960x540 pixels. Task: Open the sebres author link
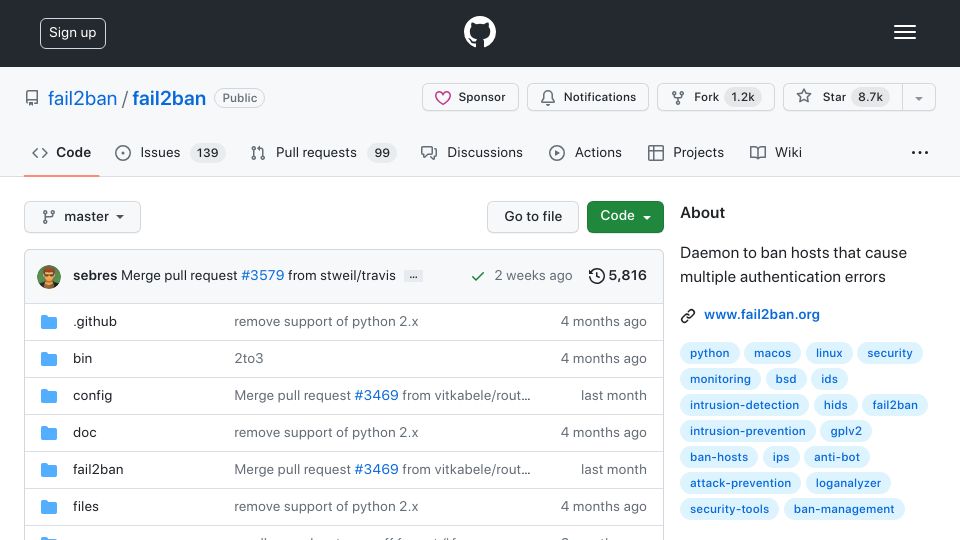tap(95, 276)
